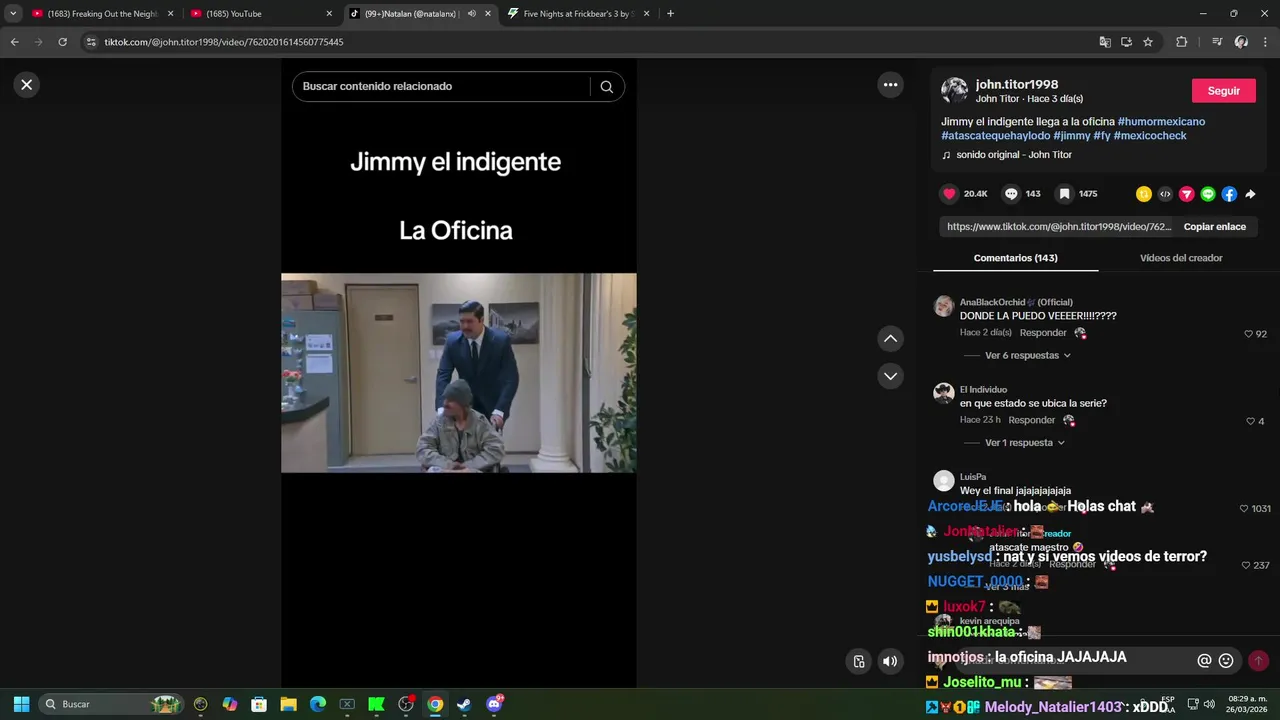Screen dimensions: 1280x720
Task: Post comment with the red arrow button
Action: click(1258, 661)
